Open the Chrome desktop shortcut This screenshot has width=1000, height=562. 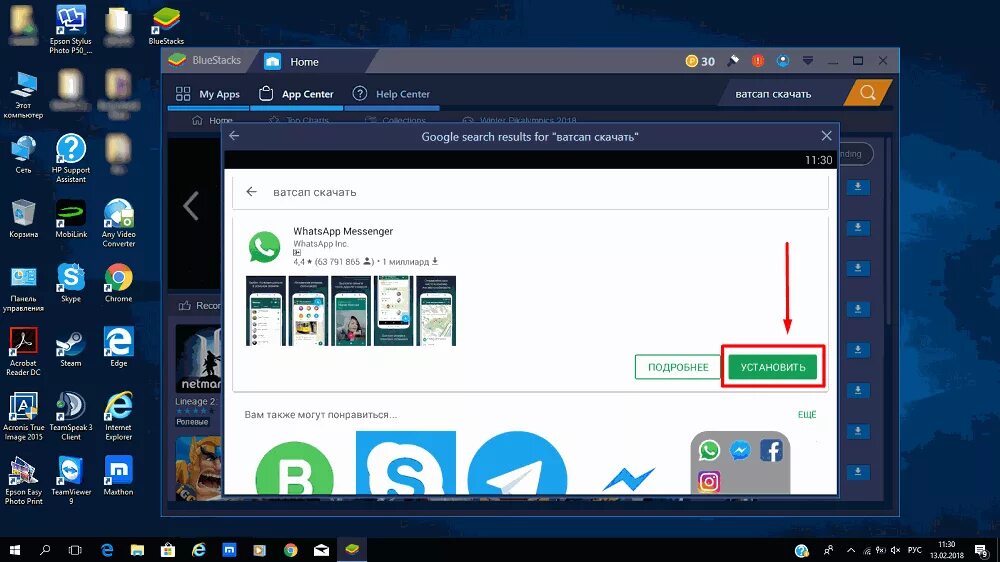tap(119, 283)
